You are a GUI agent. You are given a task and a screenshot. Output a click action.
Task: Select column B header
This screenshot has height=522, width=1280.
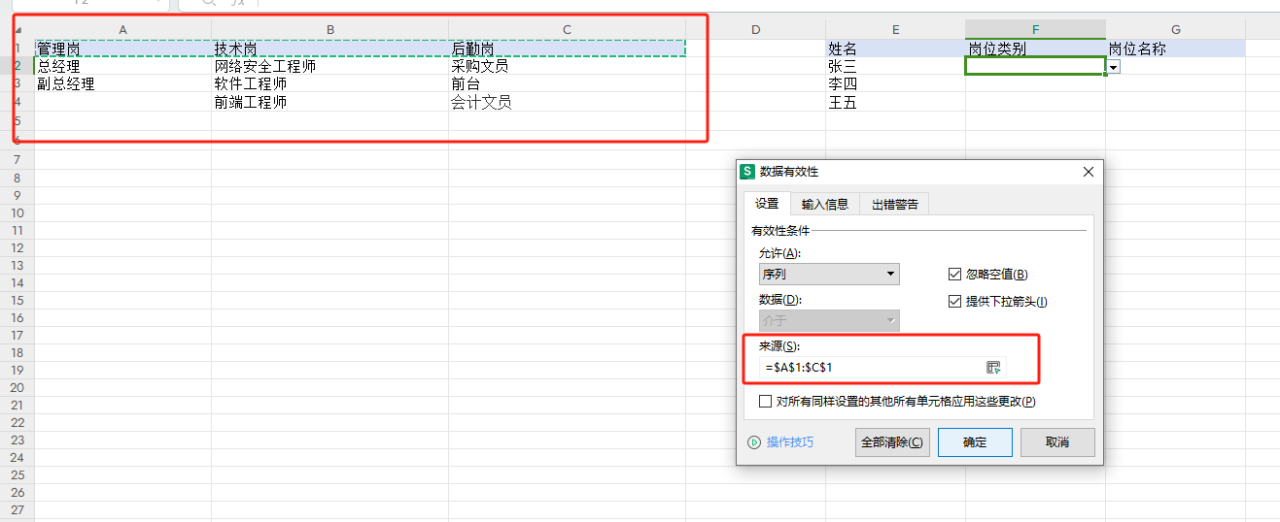pyautogui.click(x=330, y=30)
